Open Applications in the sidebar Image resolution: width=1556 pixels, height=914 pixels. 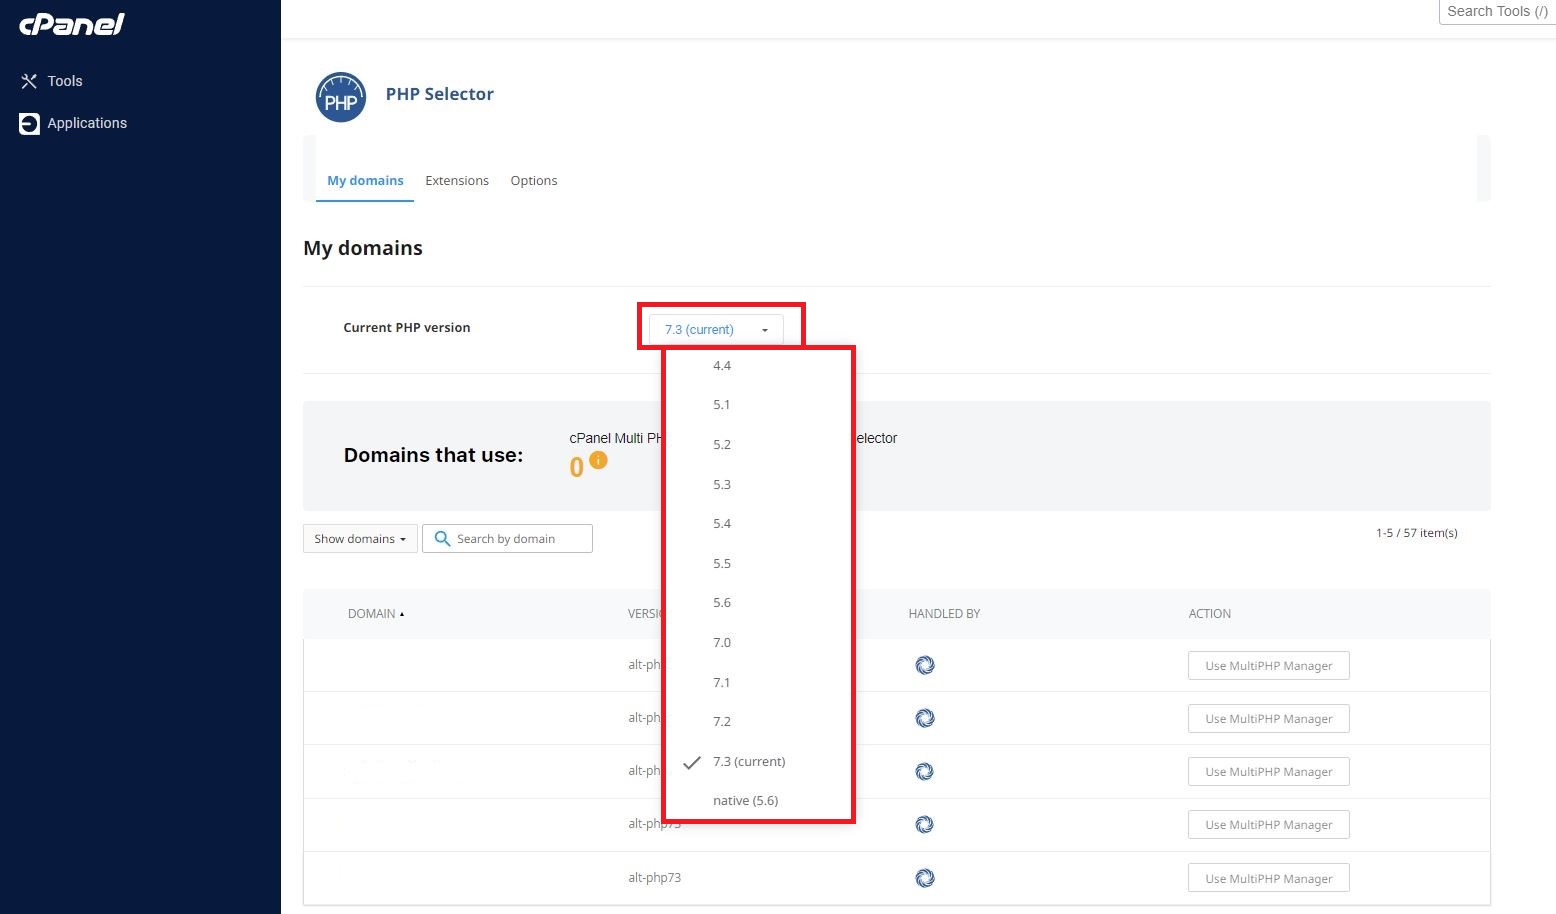pyautogui.click(x=87, y=123)
